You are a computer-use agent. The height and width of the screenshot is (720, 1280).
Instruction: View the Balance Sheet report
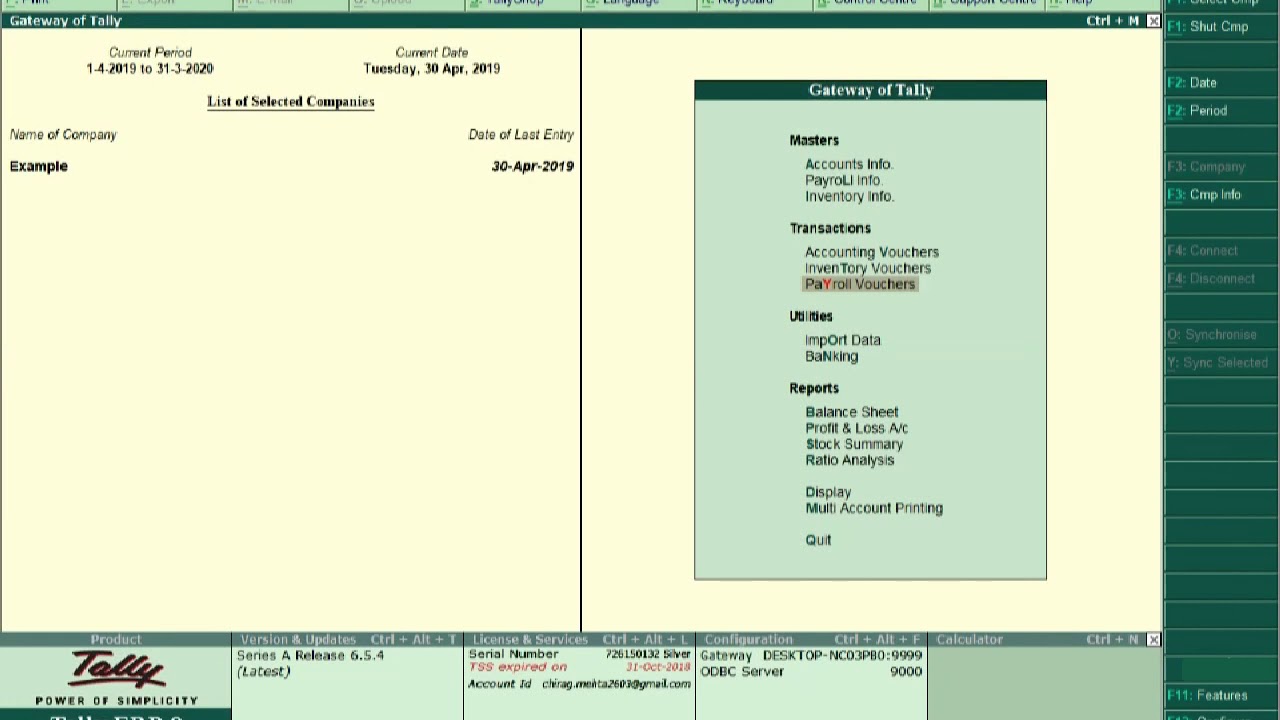(852, 412)
